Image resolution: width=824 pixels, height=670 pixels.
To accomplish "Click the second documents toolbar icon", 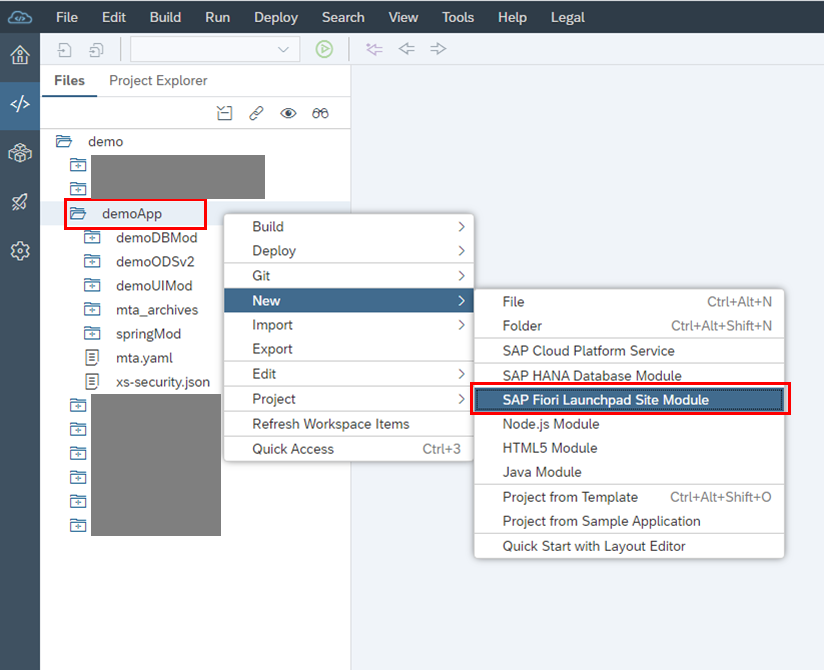I will tap(96, 49).
